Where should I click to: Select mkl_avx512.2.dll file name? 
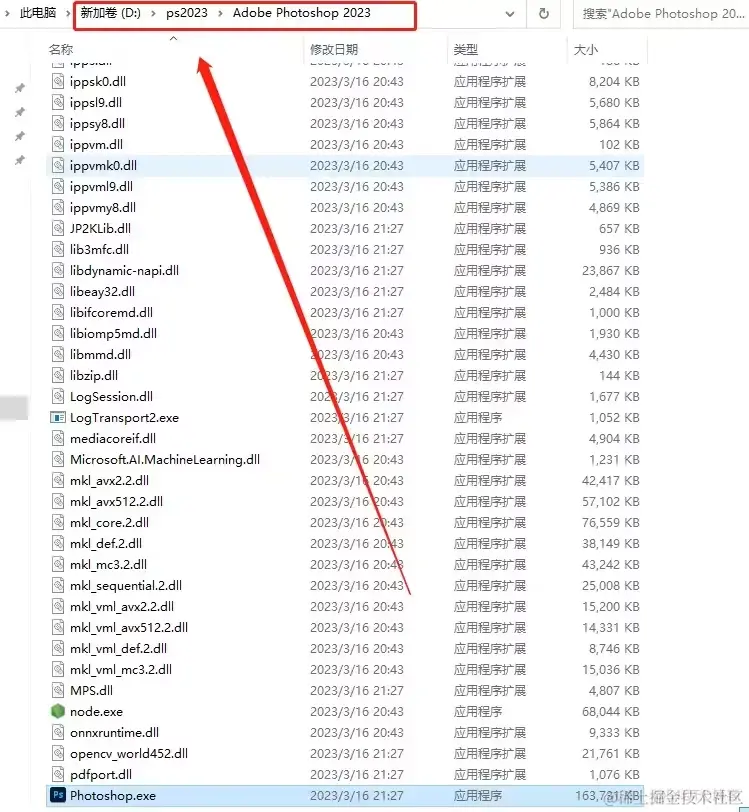pos(117,502)
